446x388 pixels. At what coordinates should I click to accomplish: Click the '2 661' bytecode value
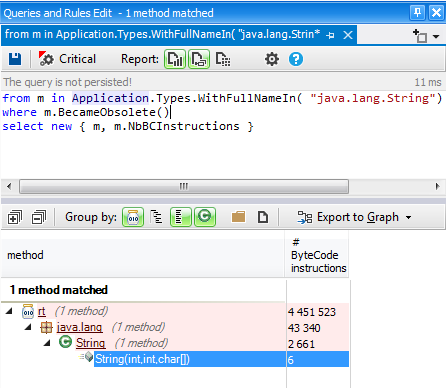click(301, 344)
